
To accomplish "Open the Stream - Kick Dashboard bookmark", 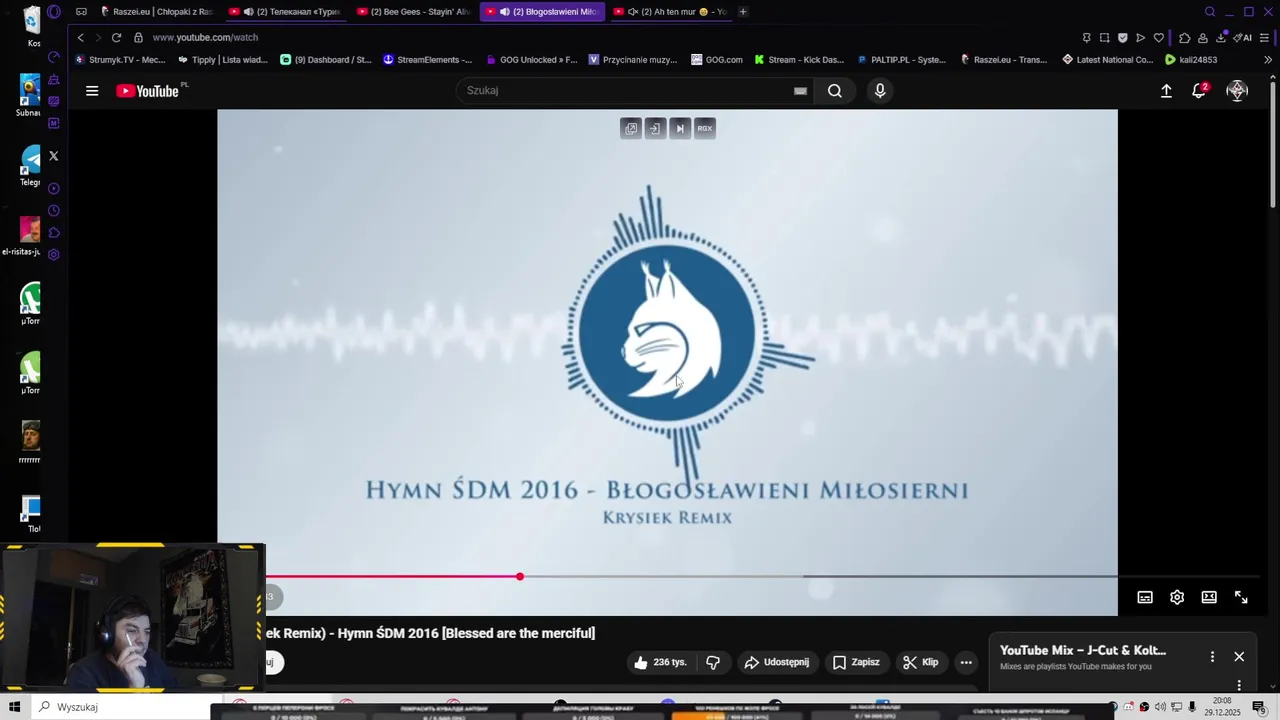I will [x=799, y=60].
